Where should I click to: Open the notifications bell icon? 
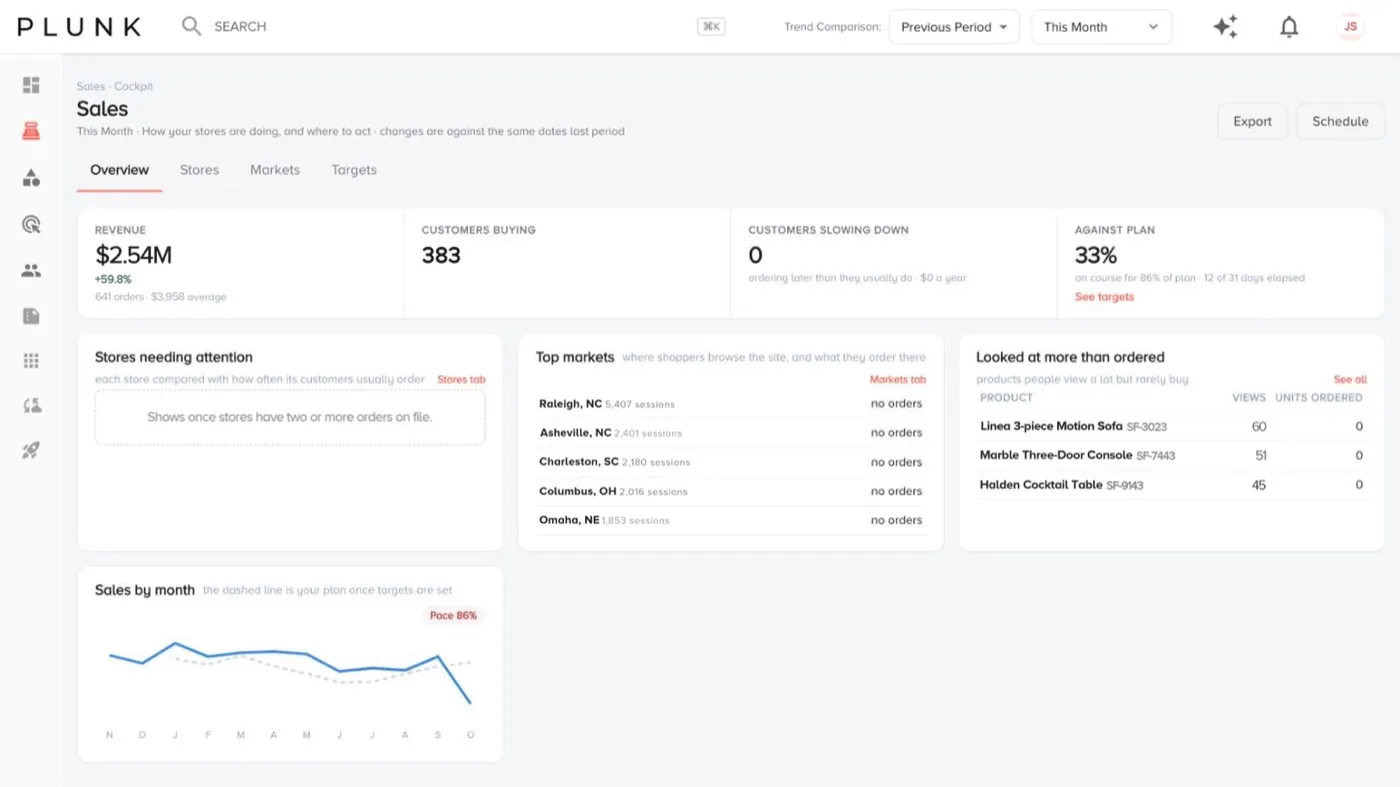[x=1290, y=27]
